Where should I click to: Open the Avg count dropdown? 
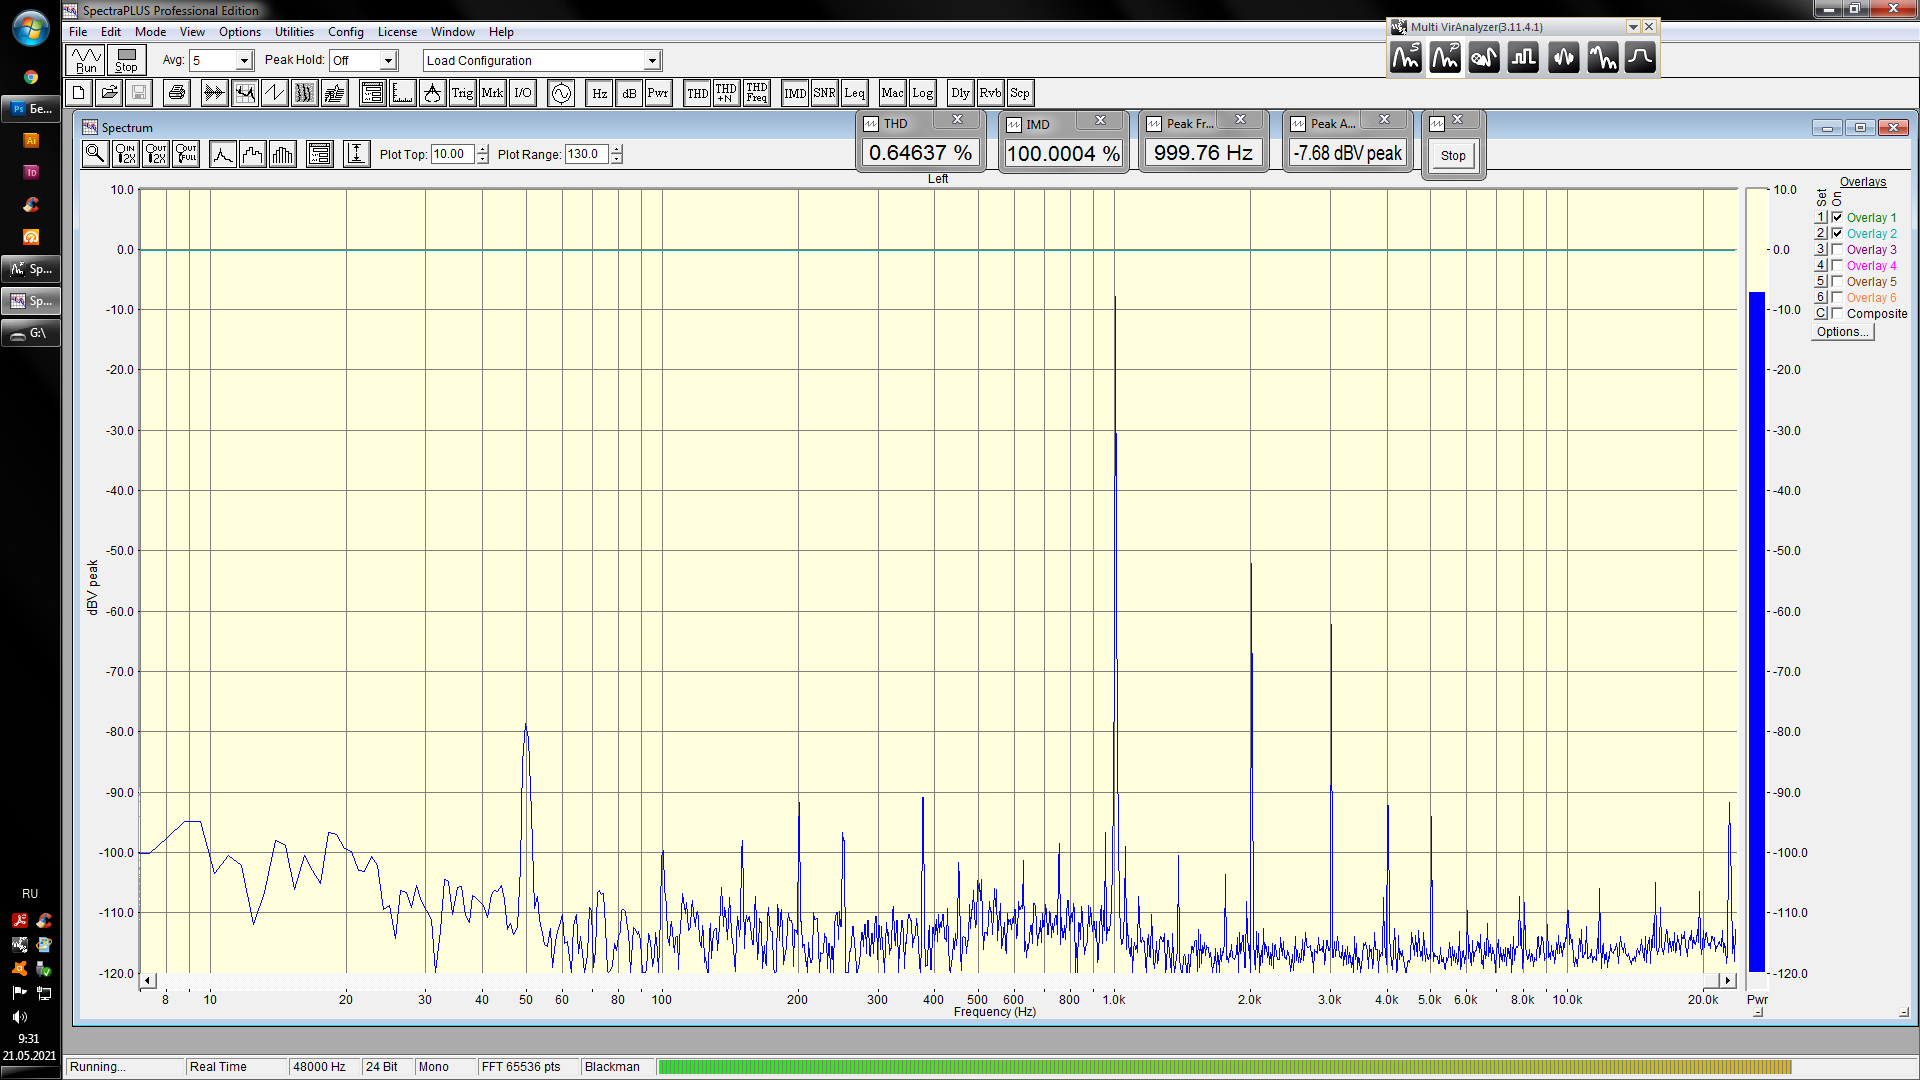(243, 61)
